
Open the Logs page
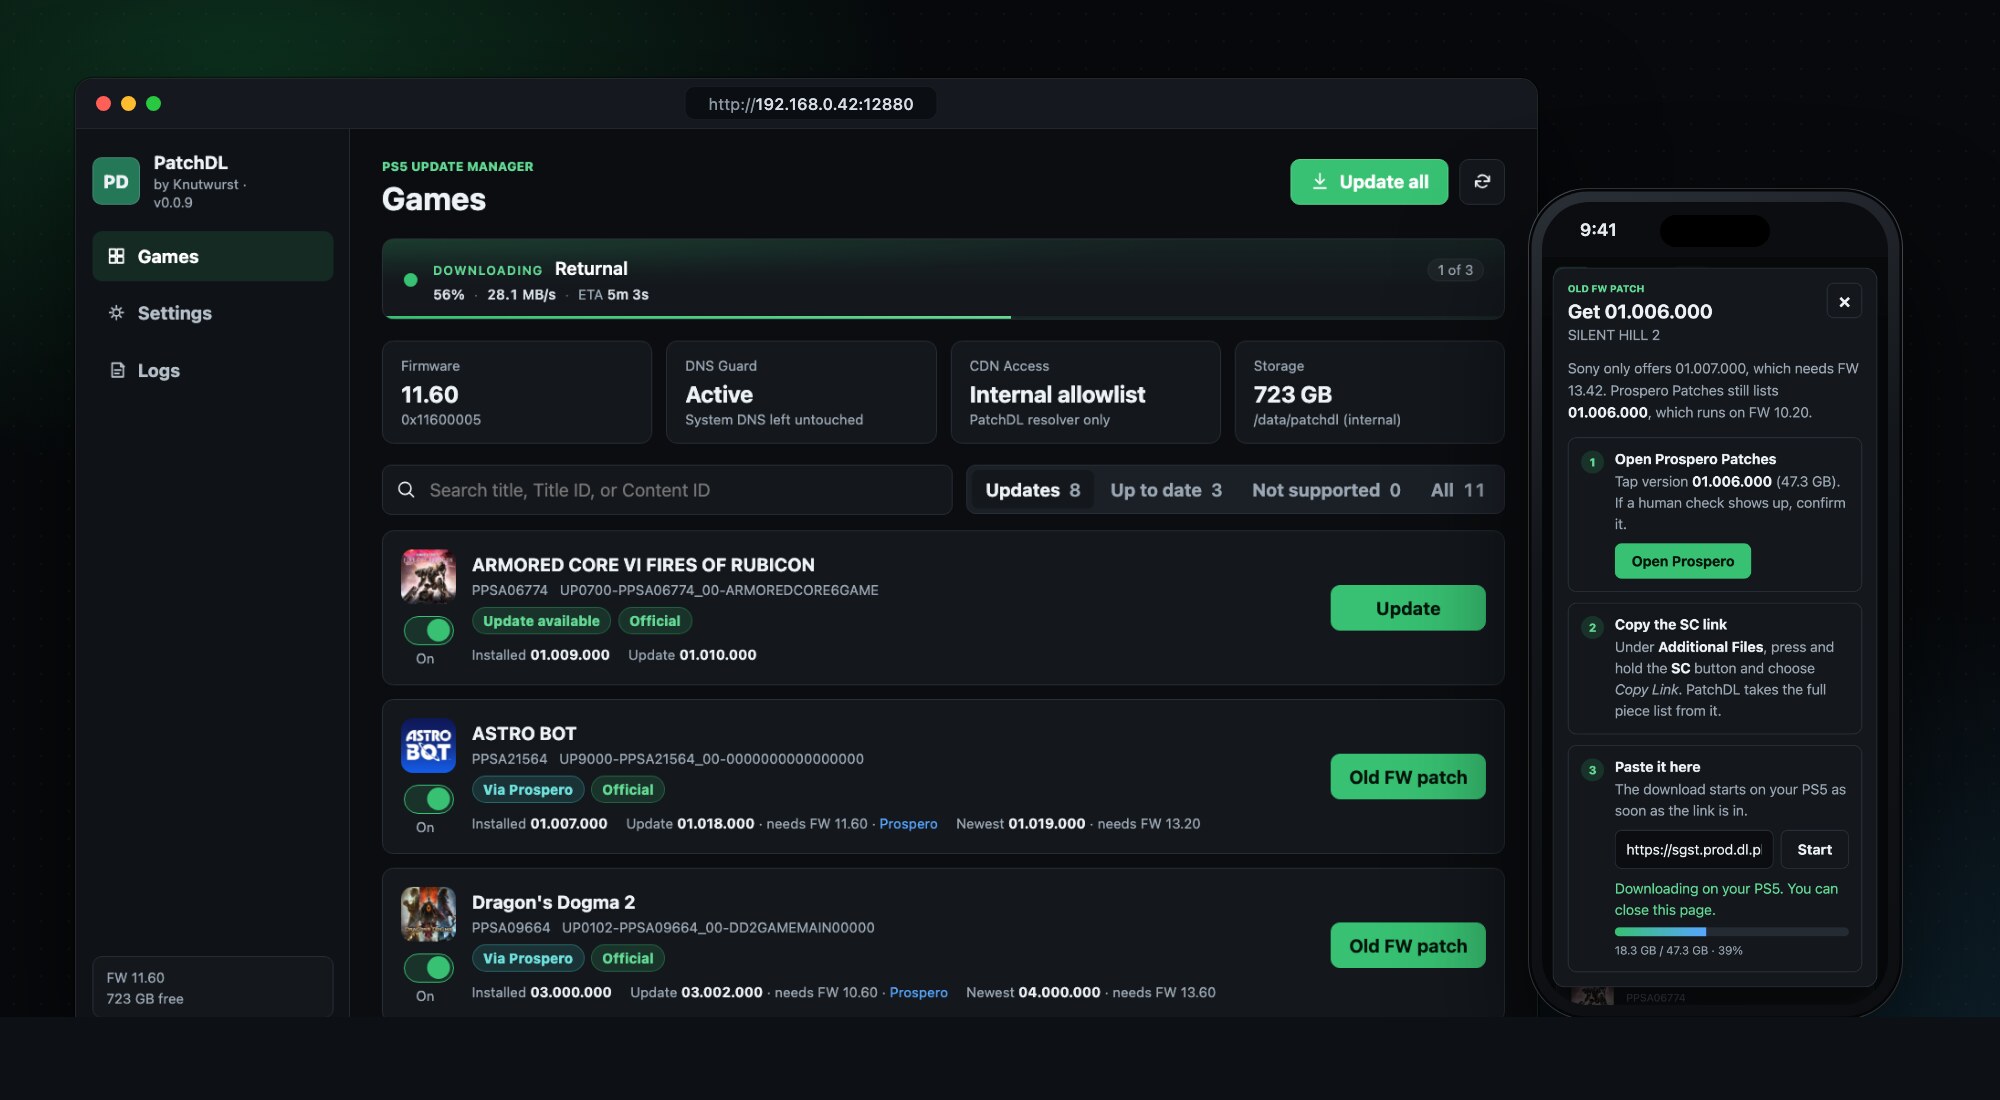(x=212, y=370)
